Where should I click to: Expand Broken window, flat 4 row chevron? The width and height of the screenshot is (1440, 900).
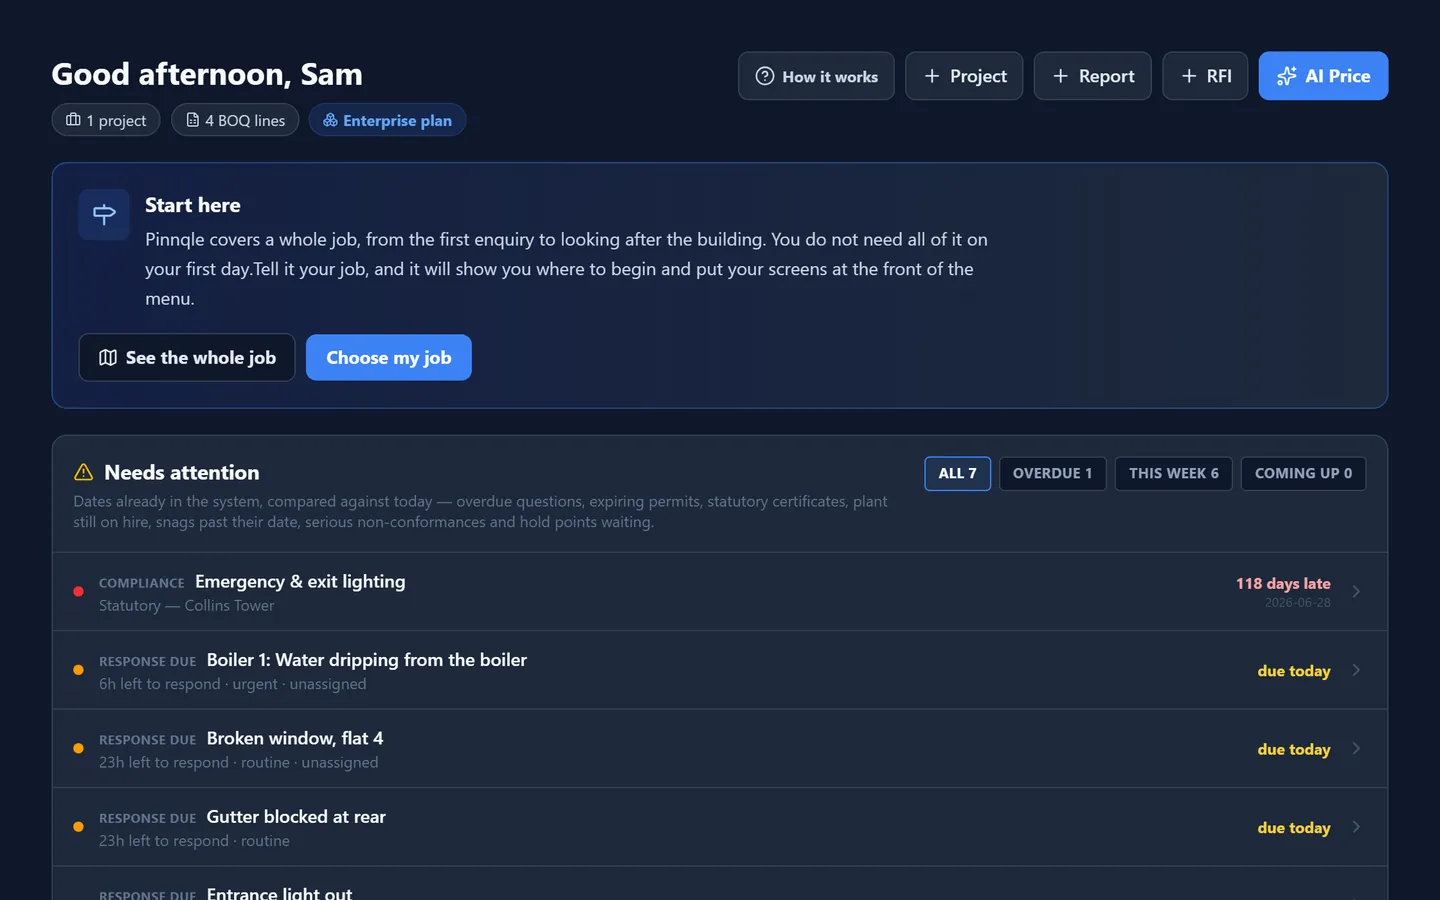click(x=1356, y=748)
